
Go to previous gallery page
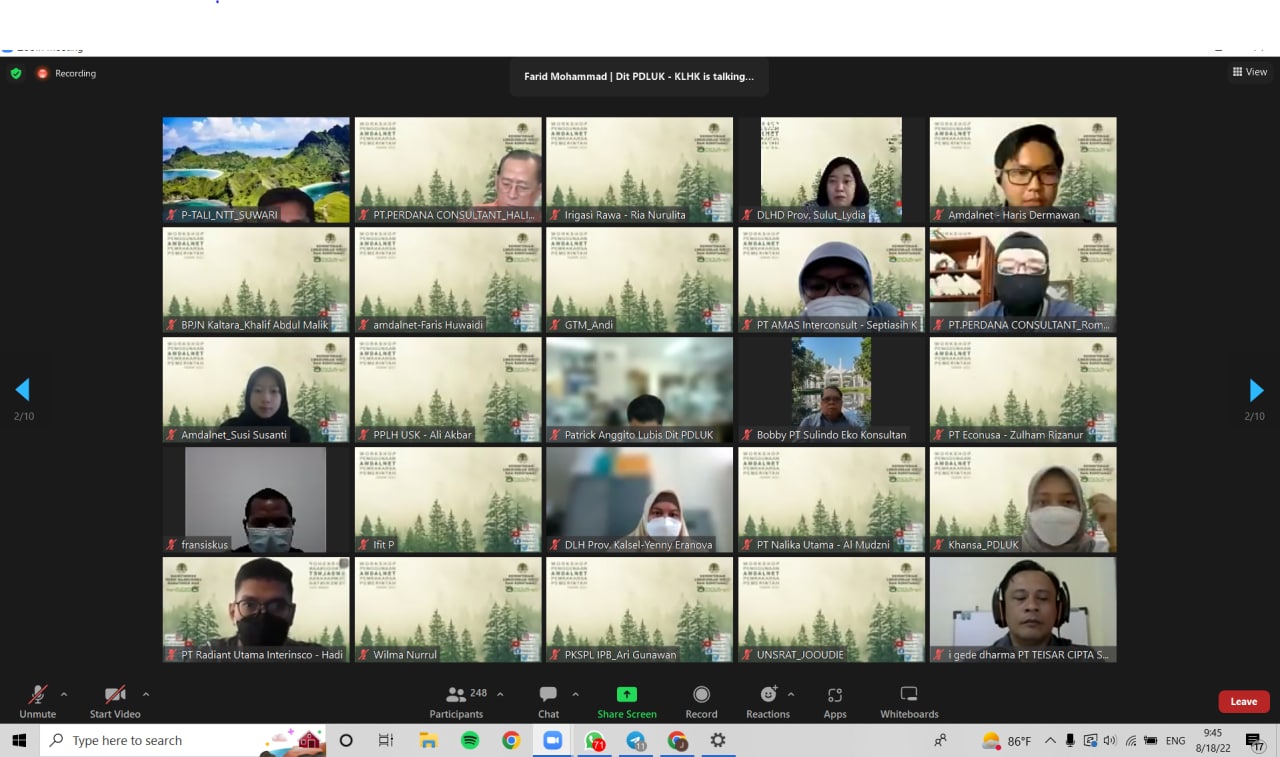point(23,390)
